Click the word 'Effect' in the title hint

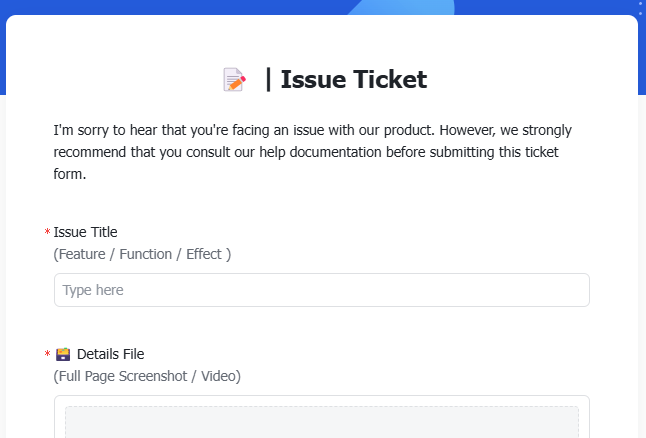(204, 254)
